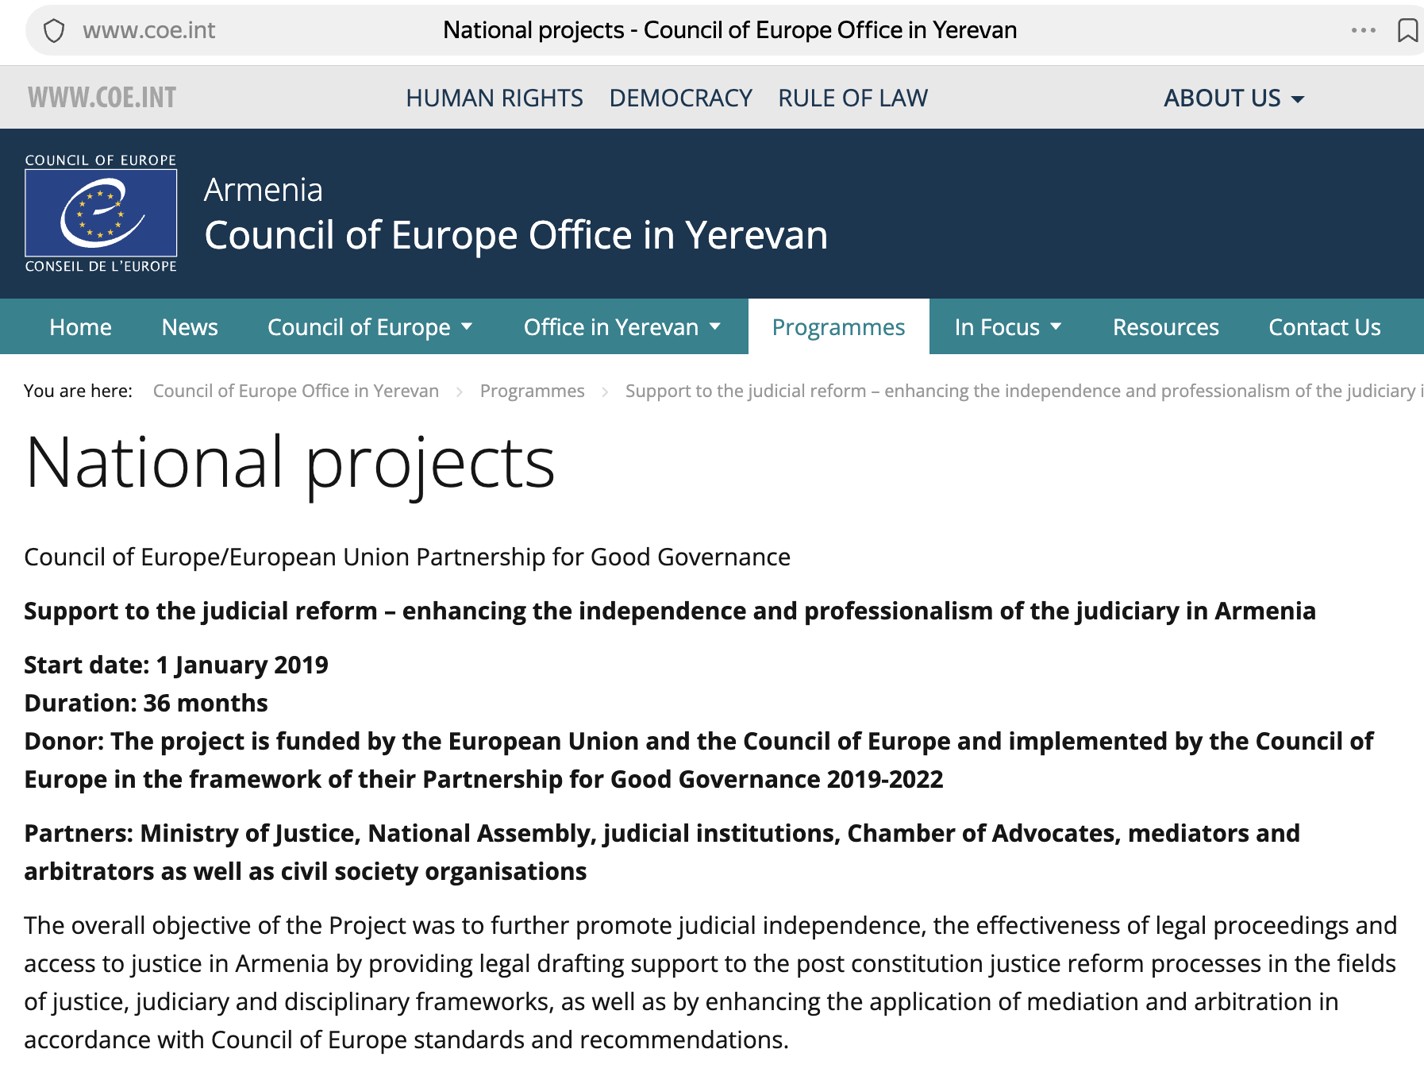
Task: Go to the Democracy section
Action: pyautogui.click(x=680, y=98)
